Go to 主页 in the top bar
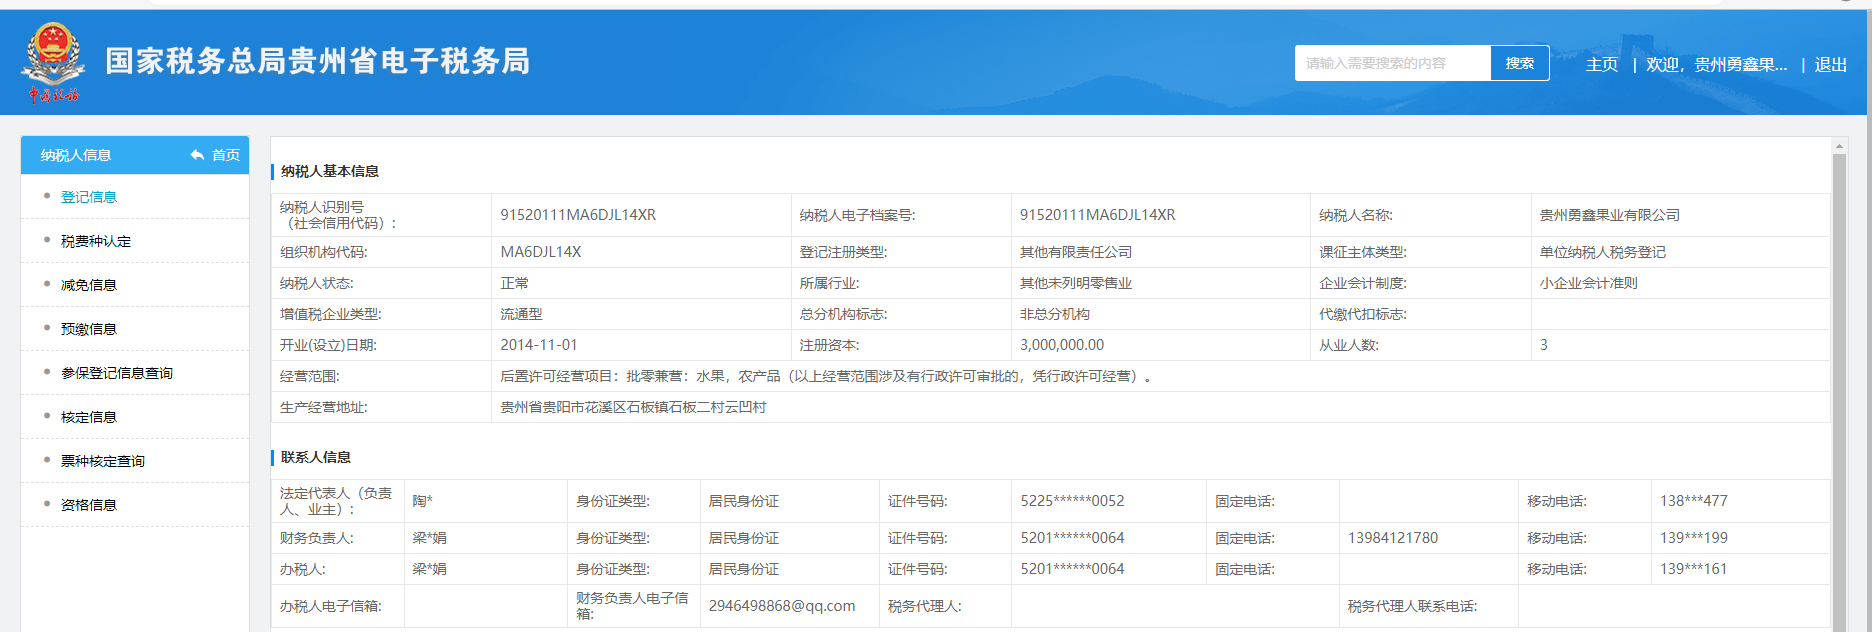 coord(1601,65)
